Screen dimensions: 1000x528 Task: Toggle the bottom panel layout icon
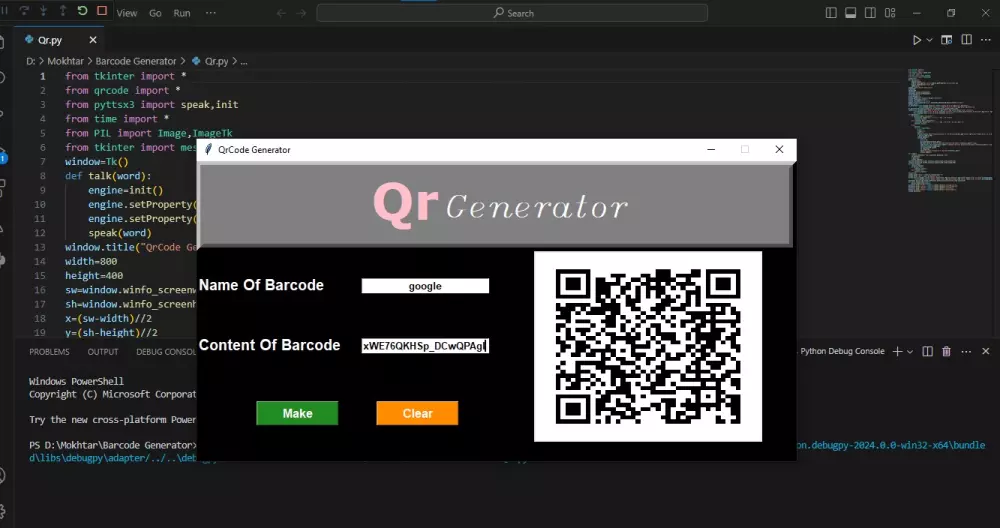pyautogui.click(x=850, y=13)
